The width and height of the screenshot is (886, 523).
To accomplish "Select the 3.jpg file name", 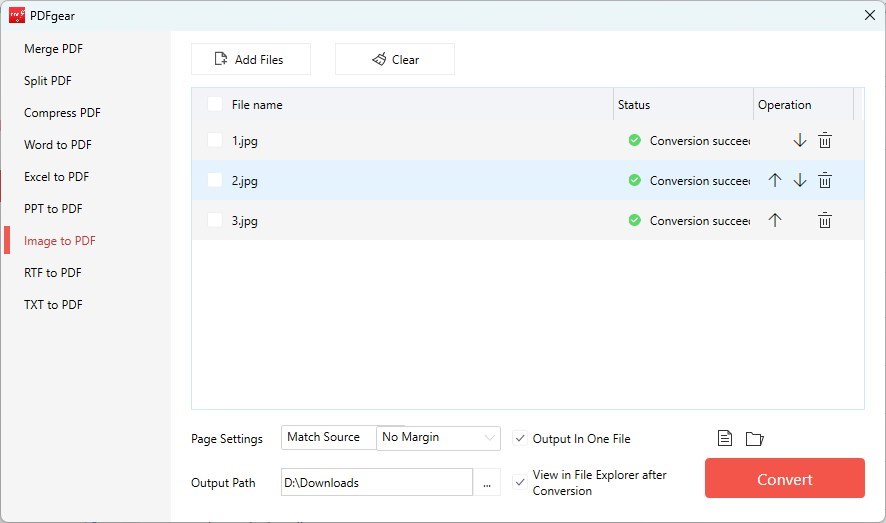I will [x=245, y=221].
